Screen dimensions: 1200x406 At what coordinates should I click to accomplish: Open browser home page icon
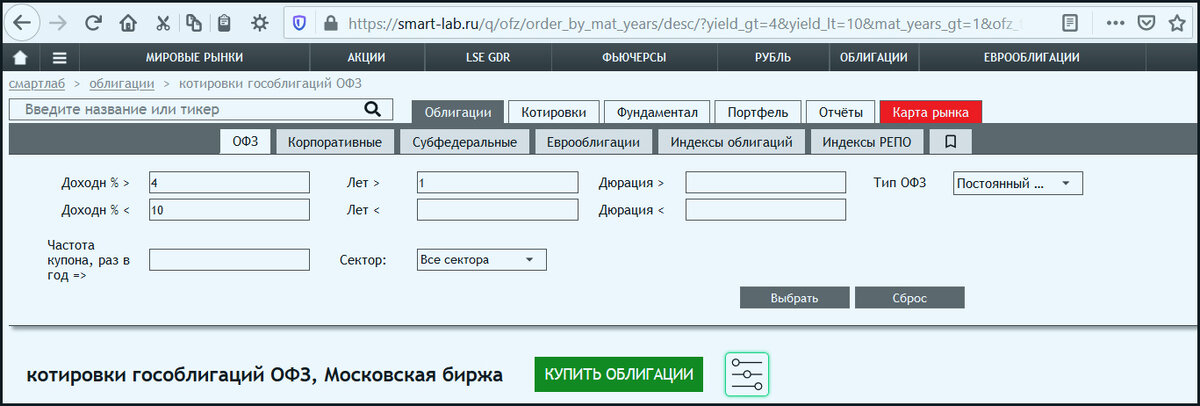[x=127, y=22]
